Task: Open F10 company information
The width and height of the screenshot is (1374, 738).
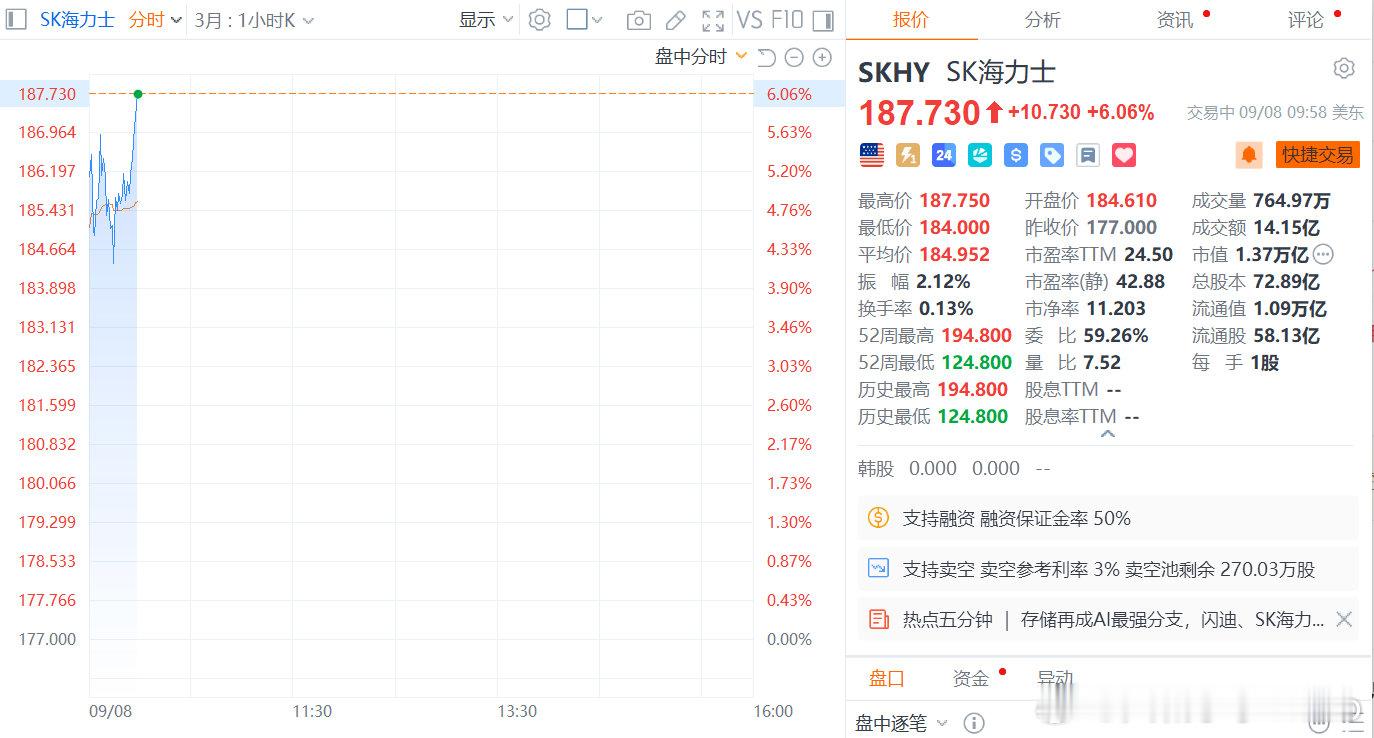Action: [x=787, y=20]
